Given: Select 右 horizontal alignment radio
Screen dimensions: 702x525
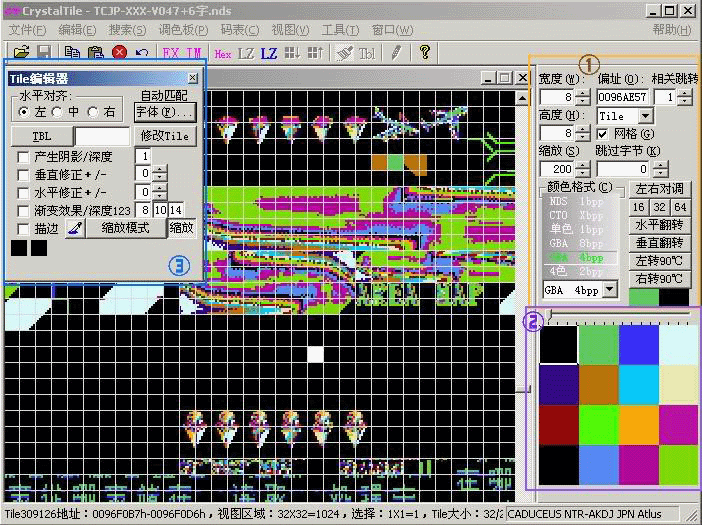Looking at the screenshot, I should (x=93, y=111).
